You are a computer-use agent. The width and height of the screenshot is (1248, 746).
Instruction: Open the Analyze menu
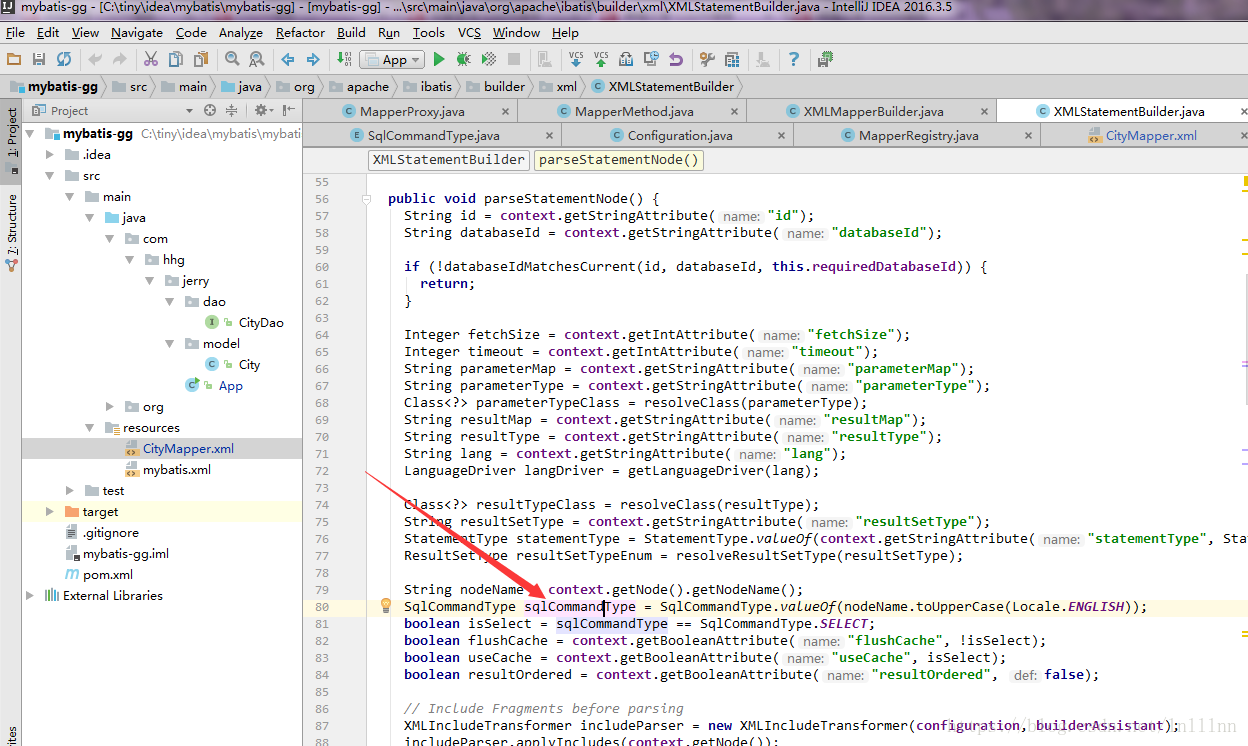[x=241, y=32]
